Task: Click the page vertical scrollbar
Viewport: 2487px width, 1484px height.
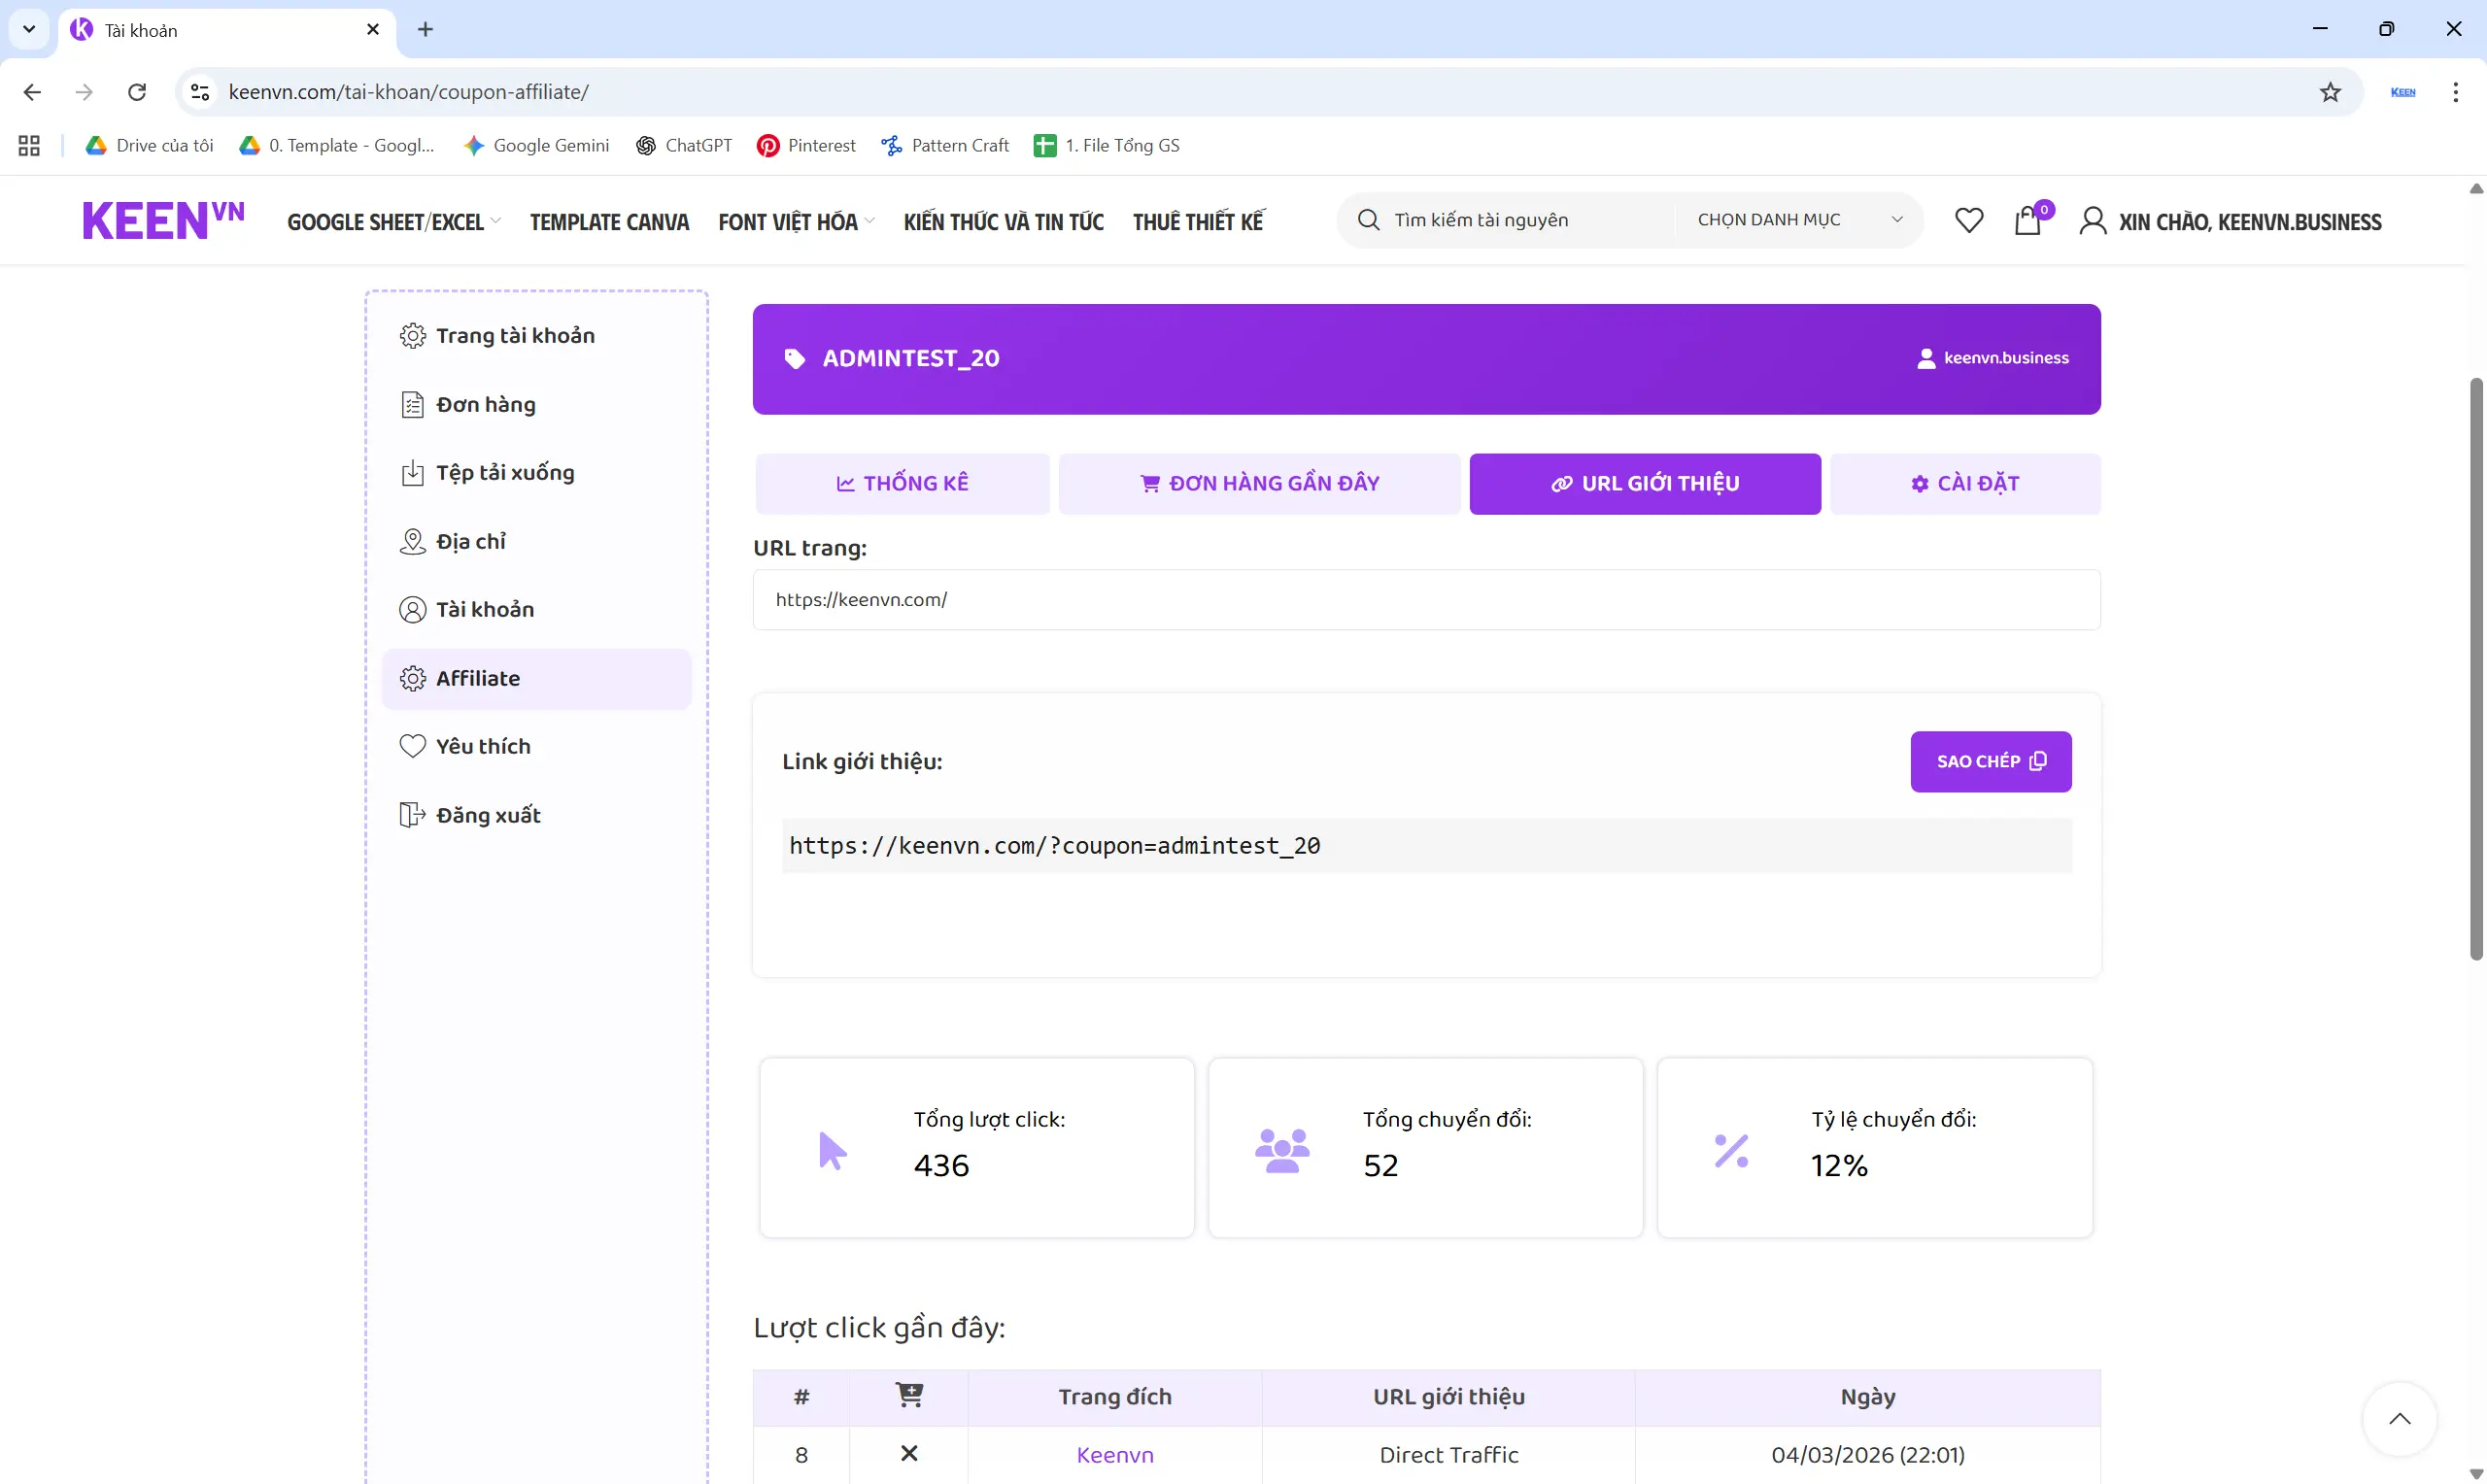Action: (x=2475, y=668)
